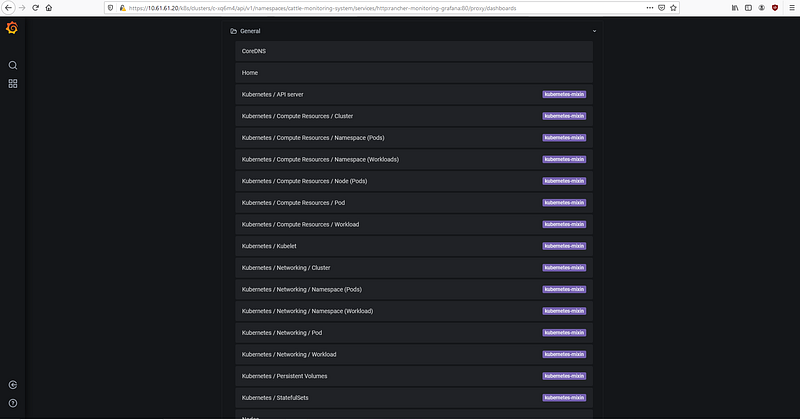Open the Dashboards grid icon in sidebar
The width and height of the screenshot is (800, 420).
tap(13, 84)
